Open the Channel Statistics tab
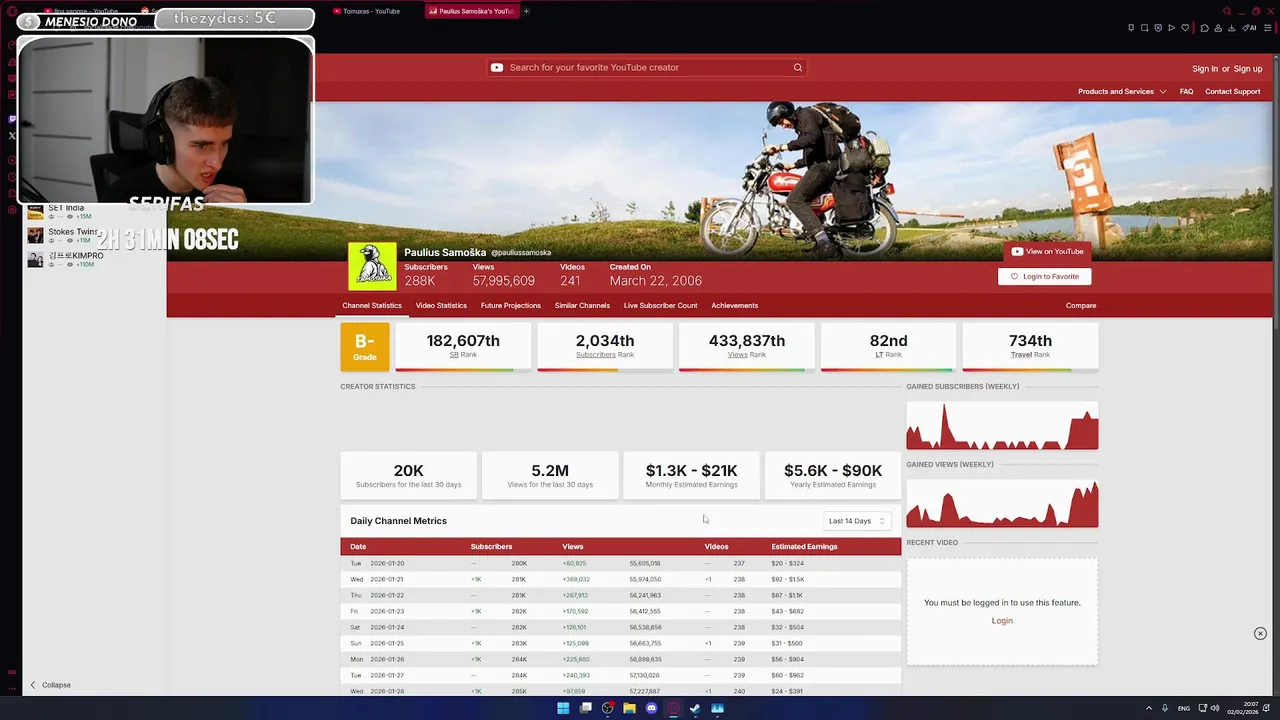1280x720 pixels. pos(372,306)
